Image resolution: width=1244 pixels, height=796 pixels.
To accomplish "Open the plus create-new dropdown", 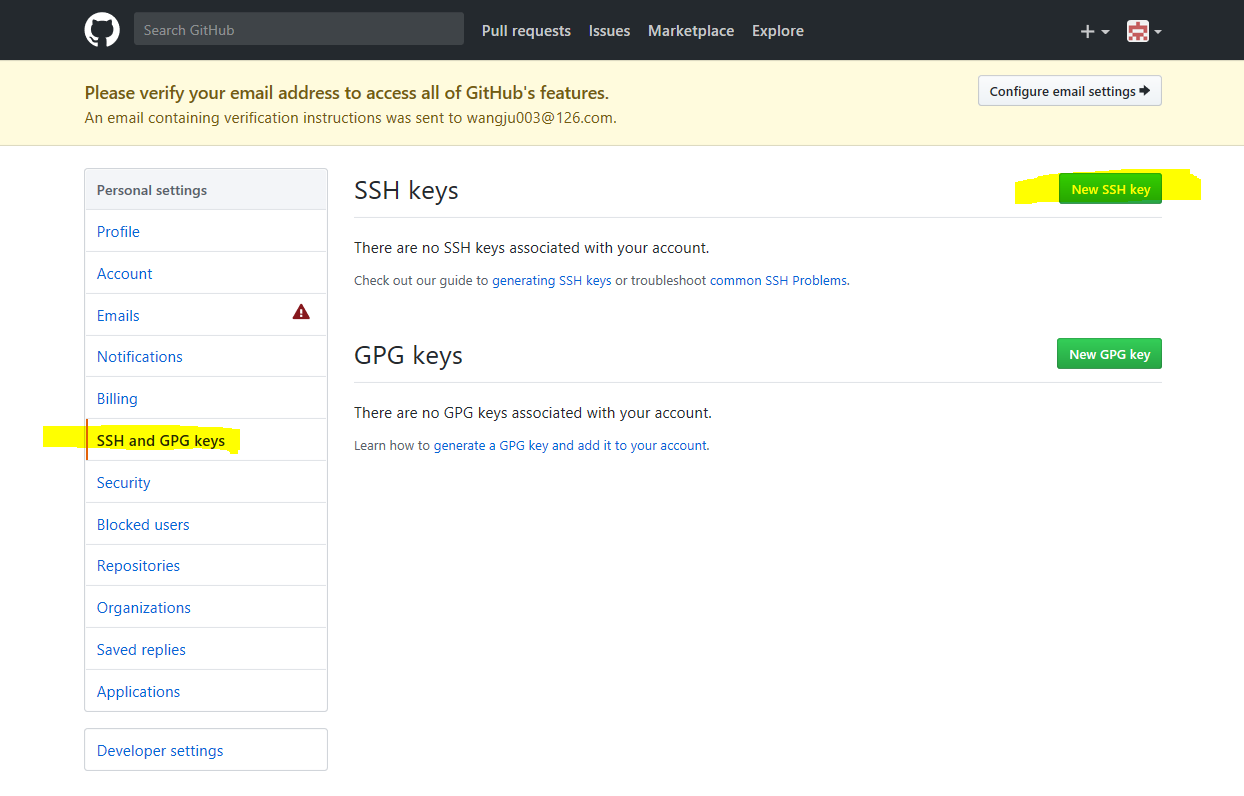I will pos(1095,31).
